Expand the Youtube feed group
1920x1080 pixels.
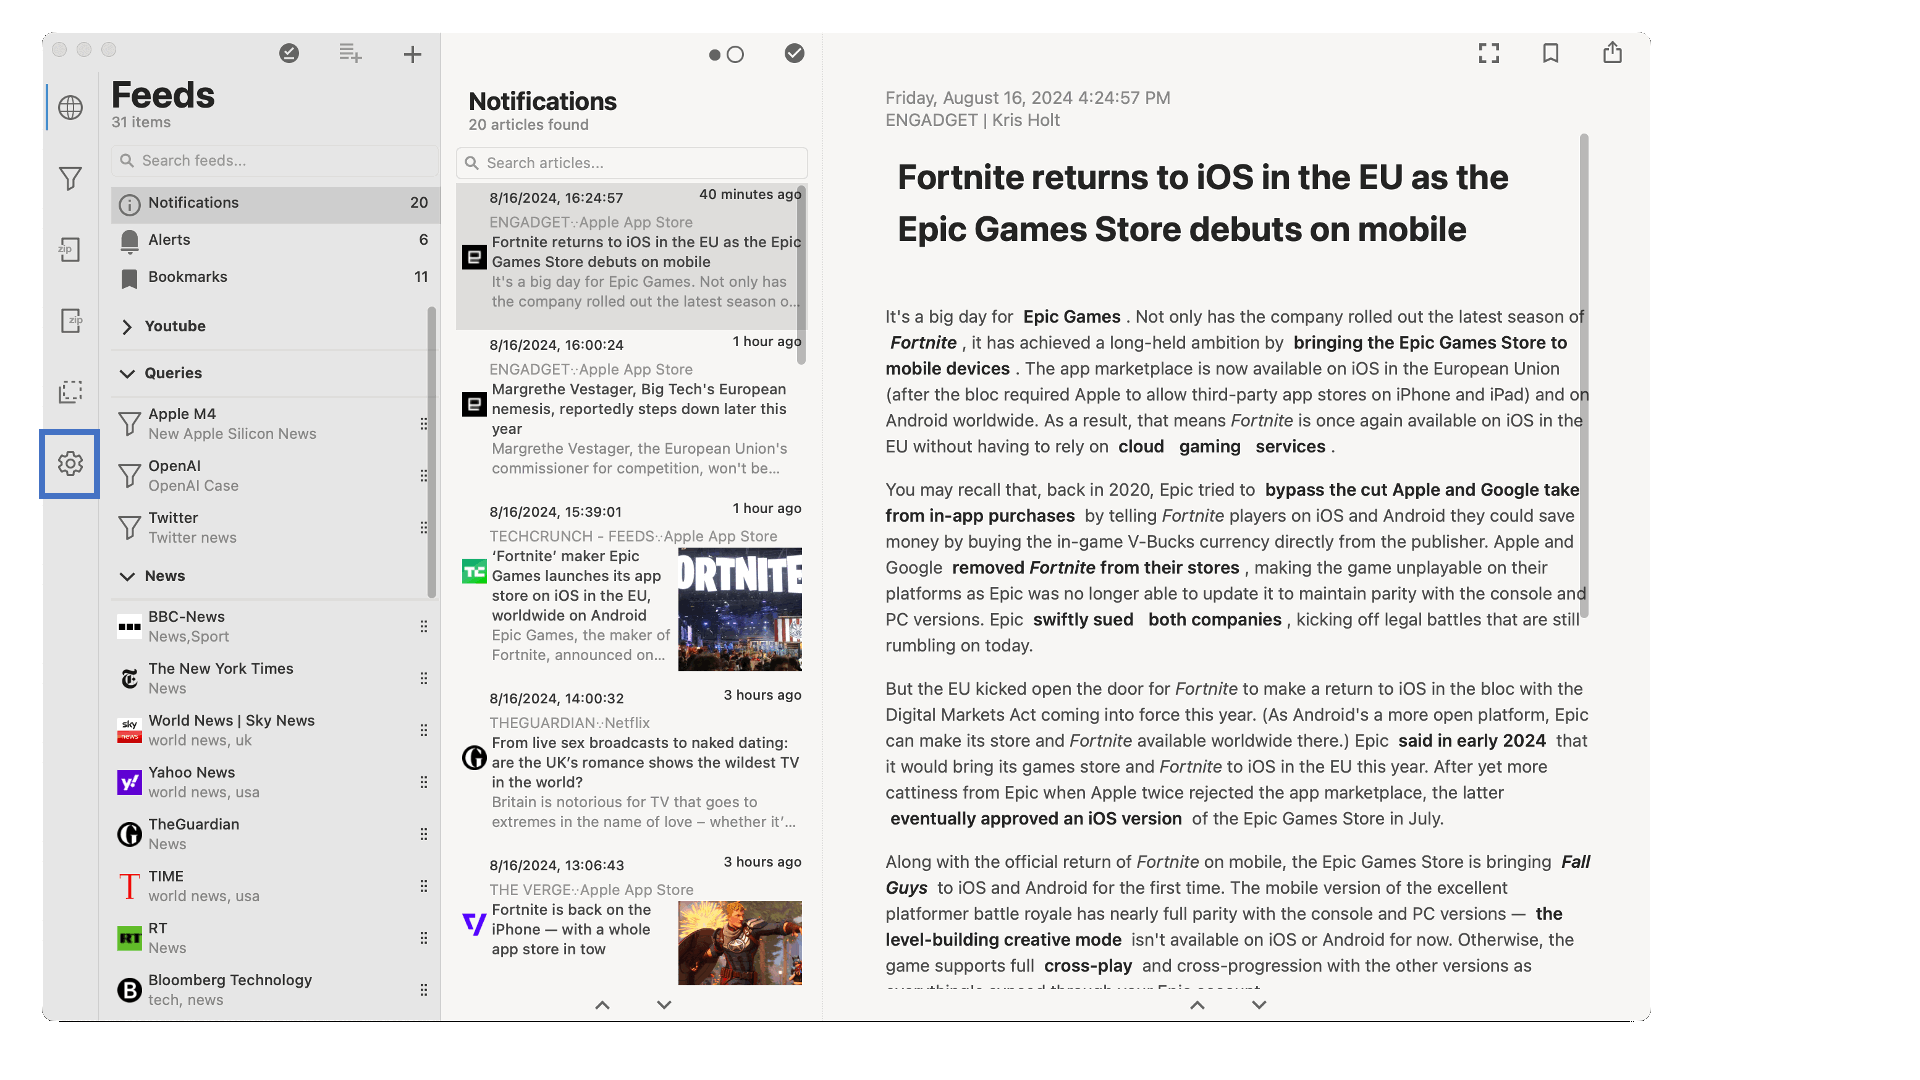(127, 326)
